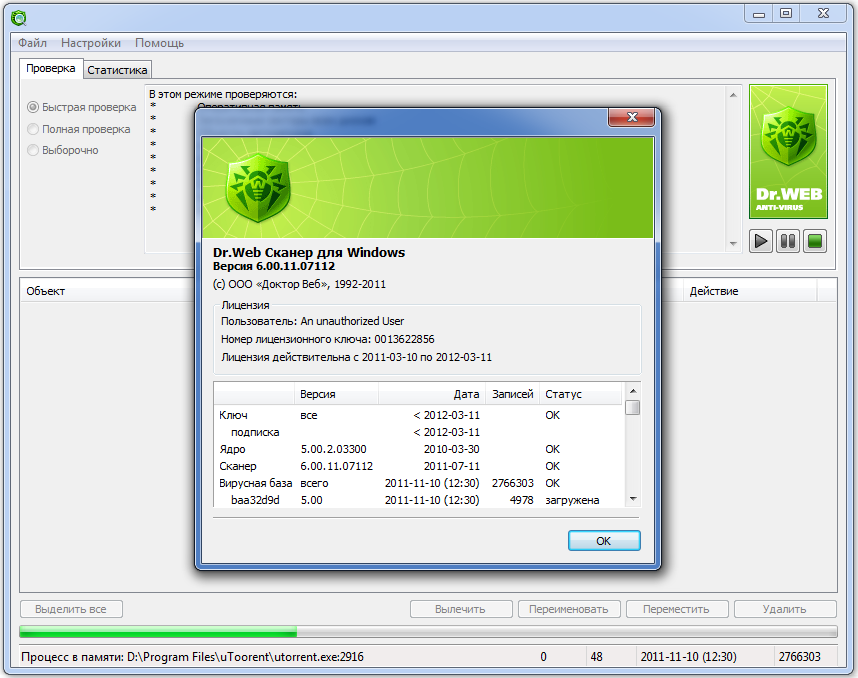This screenshot has height=678, width=858.
Task: Select the Вирусная база row in components list
Action: [420, 483]
